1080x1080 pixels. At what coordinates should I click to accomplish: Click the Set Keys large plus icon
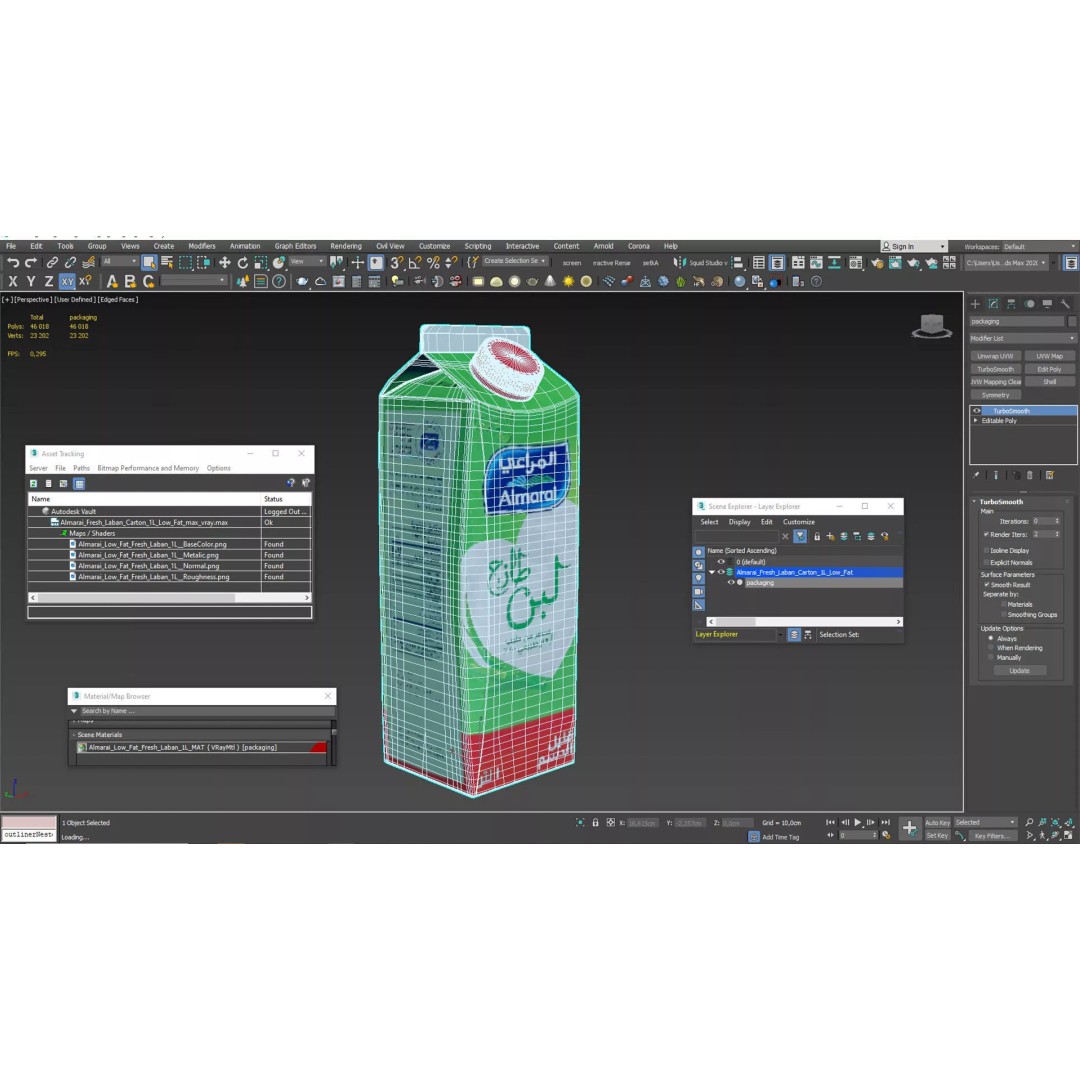[x=909, y=828]
